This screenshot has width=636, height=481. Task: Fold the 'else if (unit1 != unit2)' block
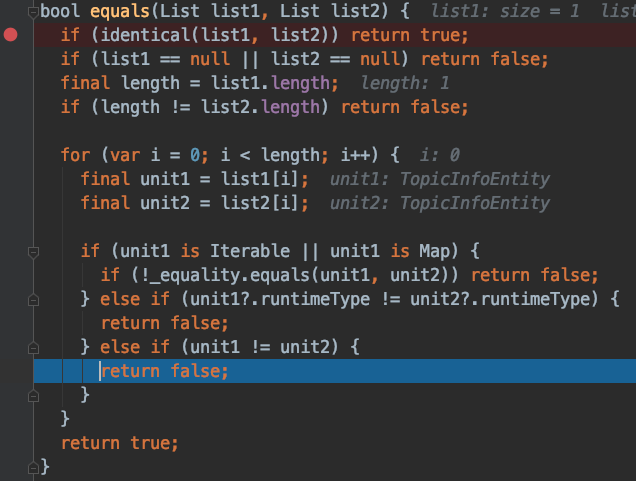pyautogui.click(x=33, y=347)
